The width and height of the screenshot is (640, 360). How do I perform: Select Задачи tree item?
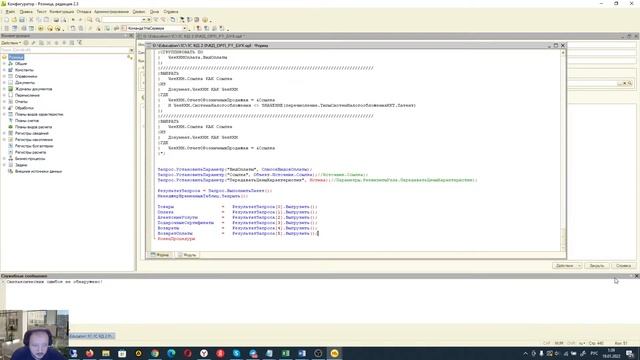(x=21, y=165)
